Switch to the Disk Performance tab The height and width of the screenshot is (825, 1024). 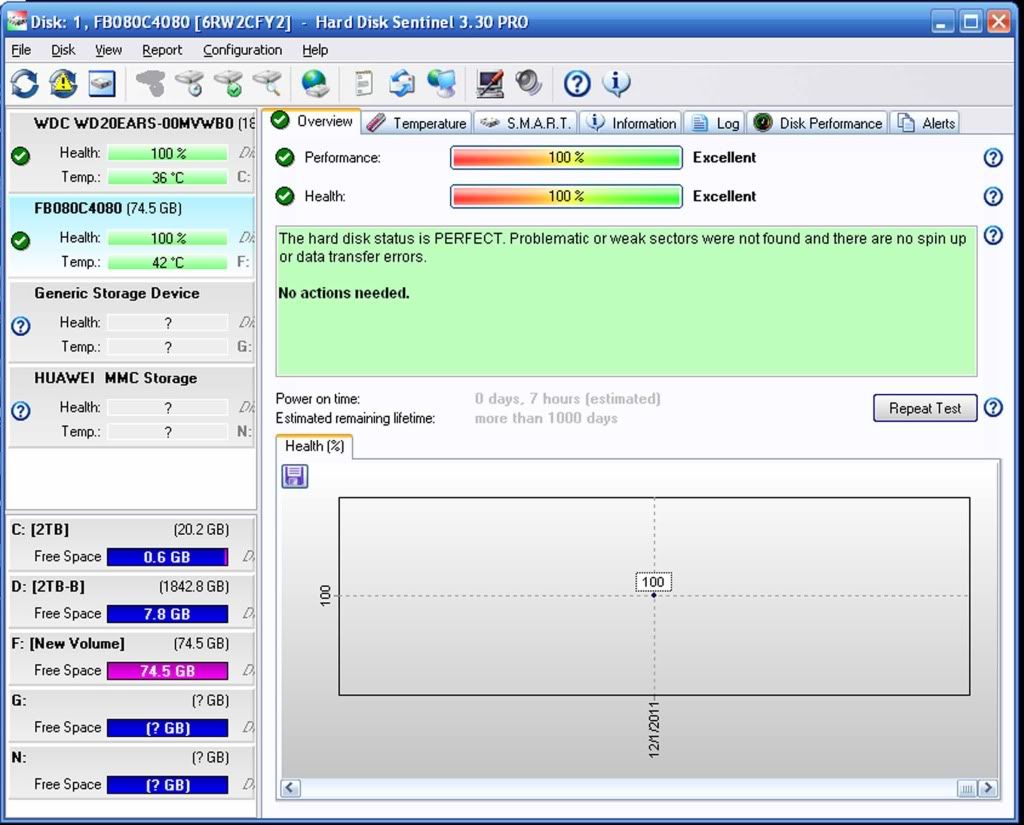click(x=819, y=123)
